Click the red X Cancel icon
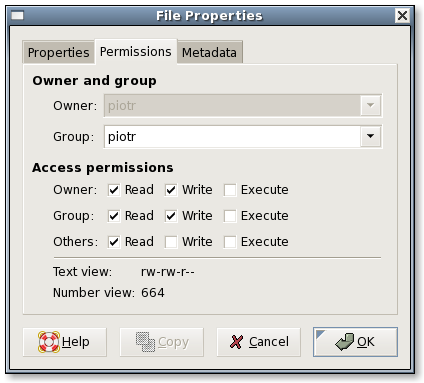This screenshot has height=383, width=424. pyautogui.click(x=236, y=342)
